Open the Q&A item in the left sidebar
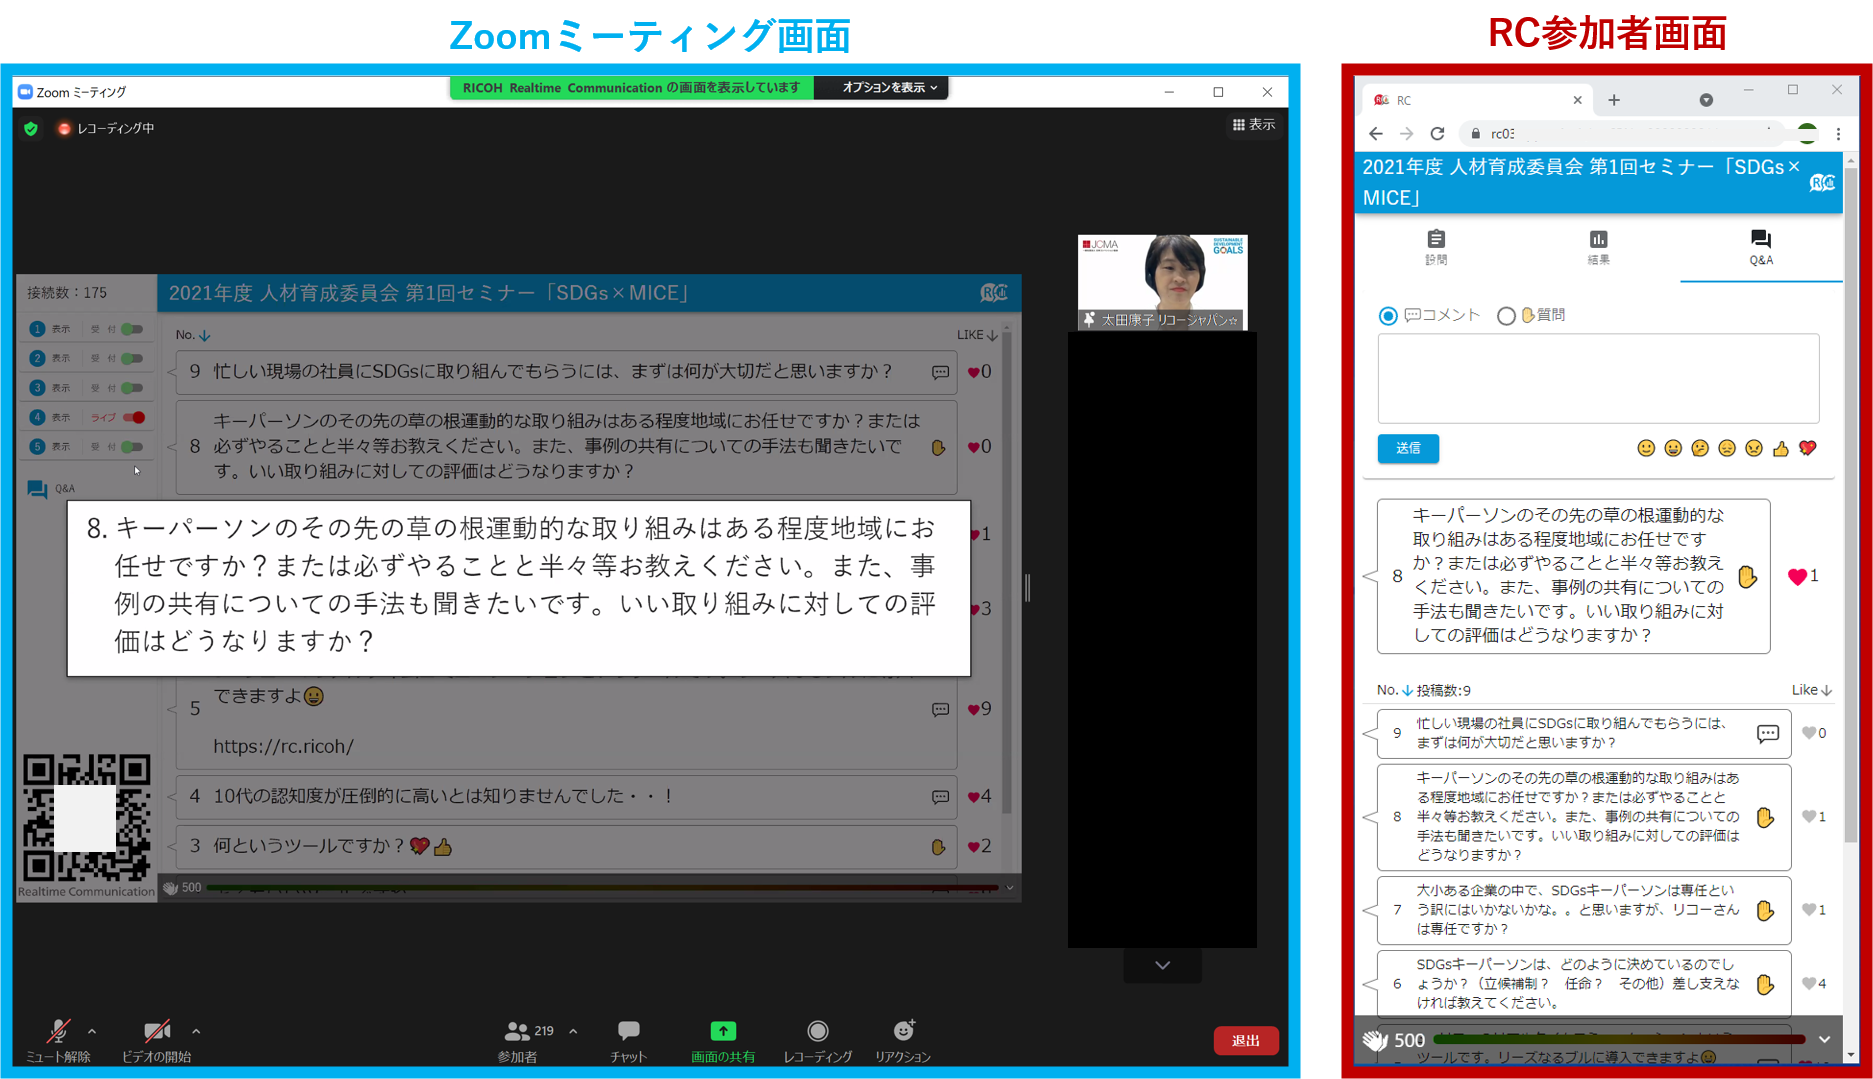Image resolution: width=1873 pixels, height=1079 pixels. 51,489
